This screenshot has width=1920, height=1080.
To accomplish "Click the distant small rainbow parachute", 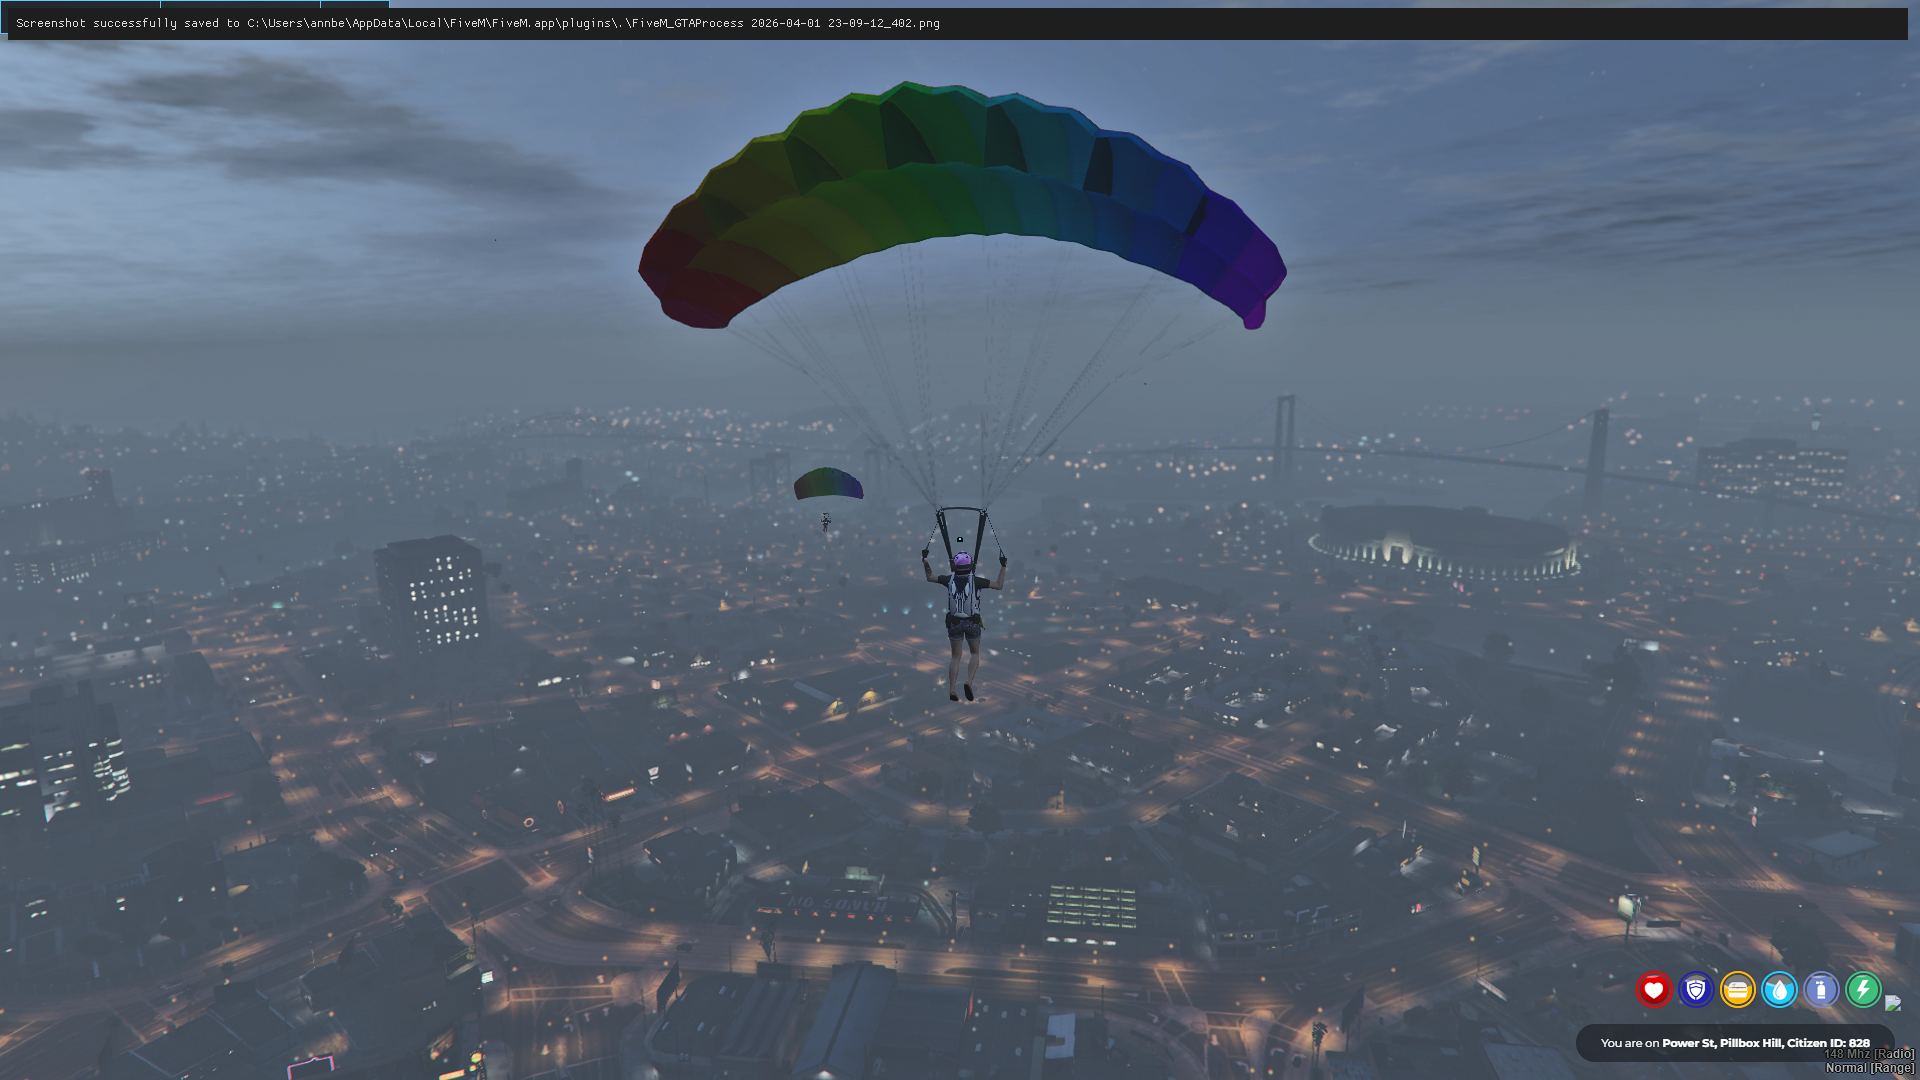I will [828, 484].
